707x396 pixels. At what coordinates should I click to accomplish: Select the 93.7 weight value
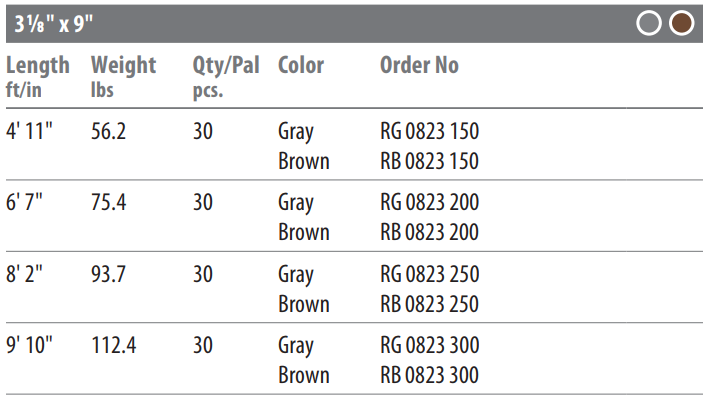[108, 274]
